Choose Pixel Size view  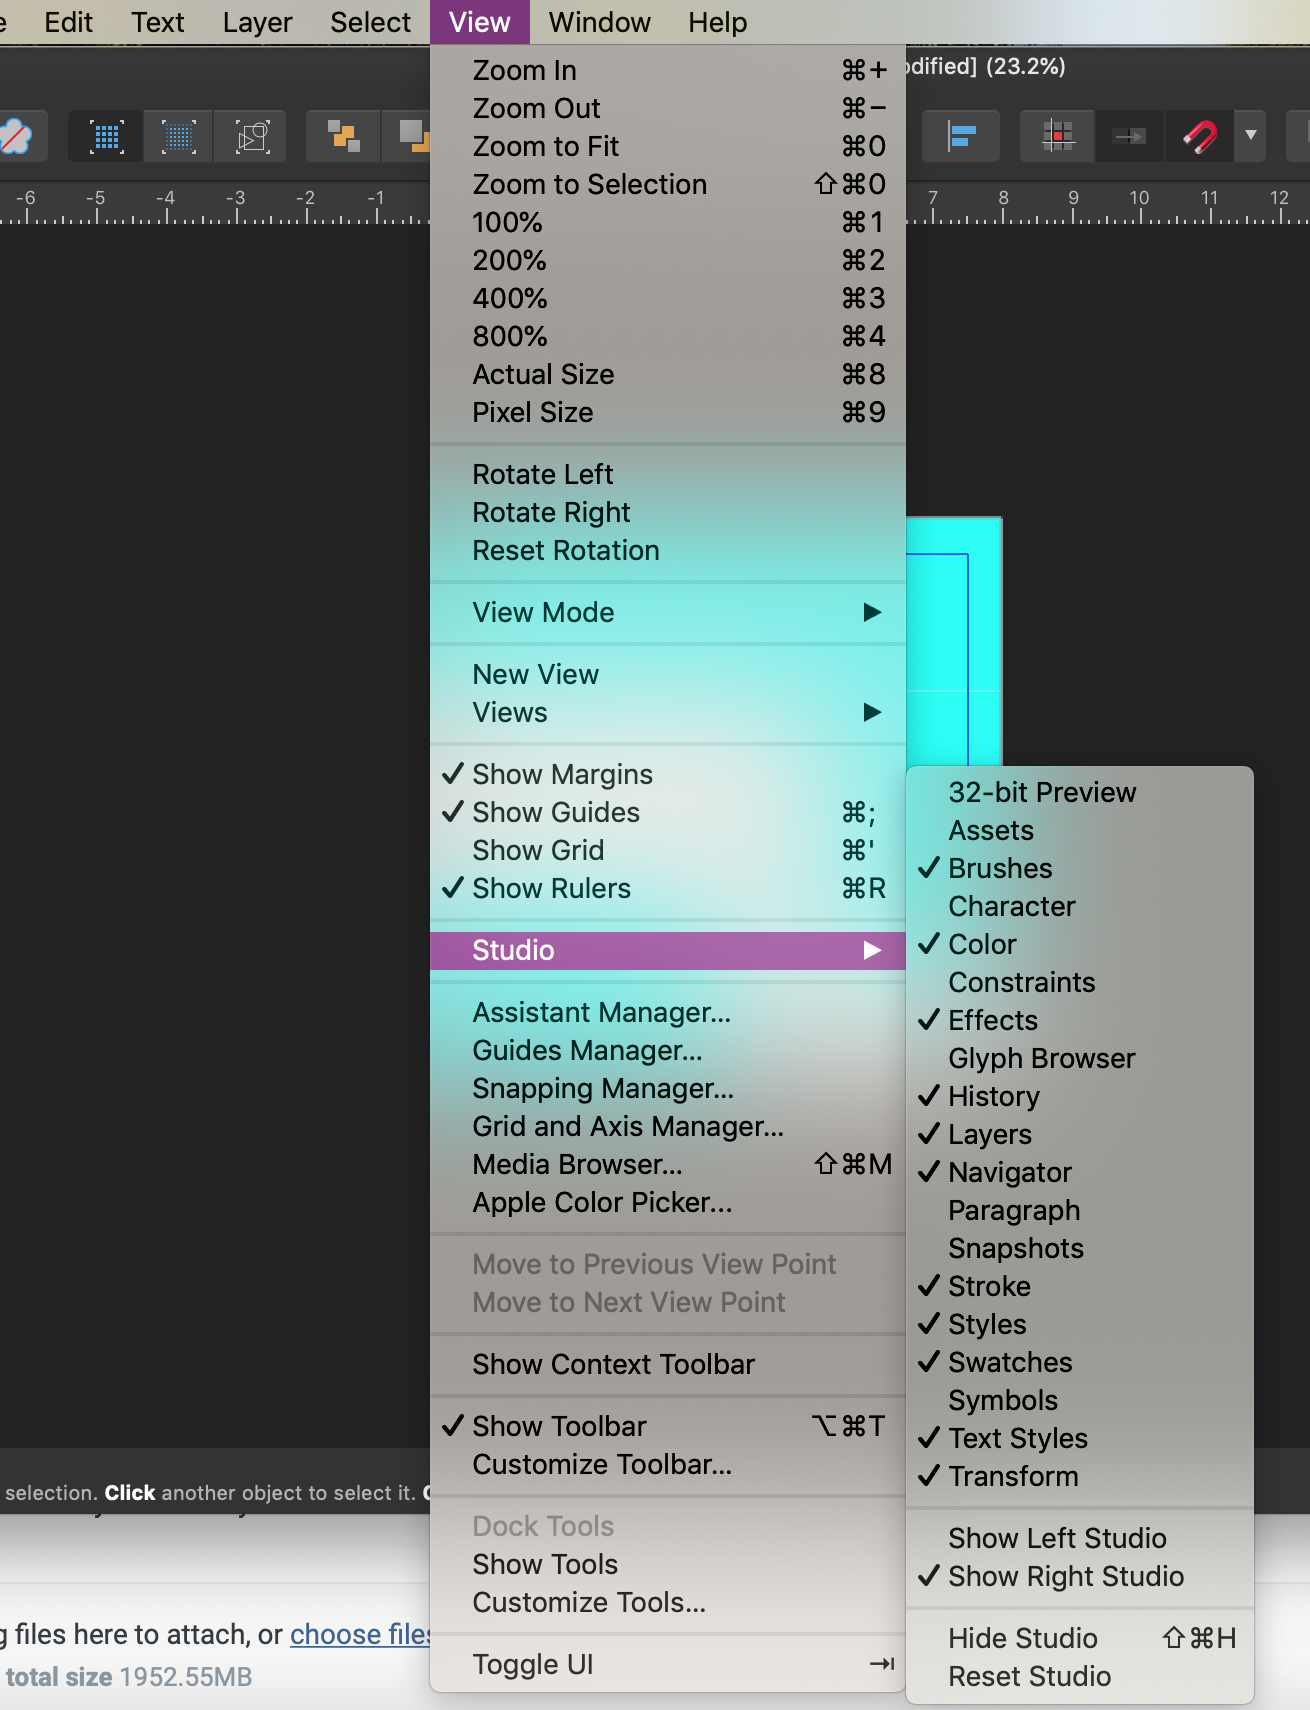pos(668,412)
